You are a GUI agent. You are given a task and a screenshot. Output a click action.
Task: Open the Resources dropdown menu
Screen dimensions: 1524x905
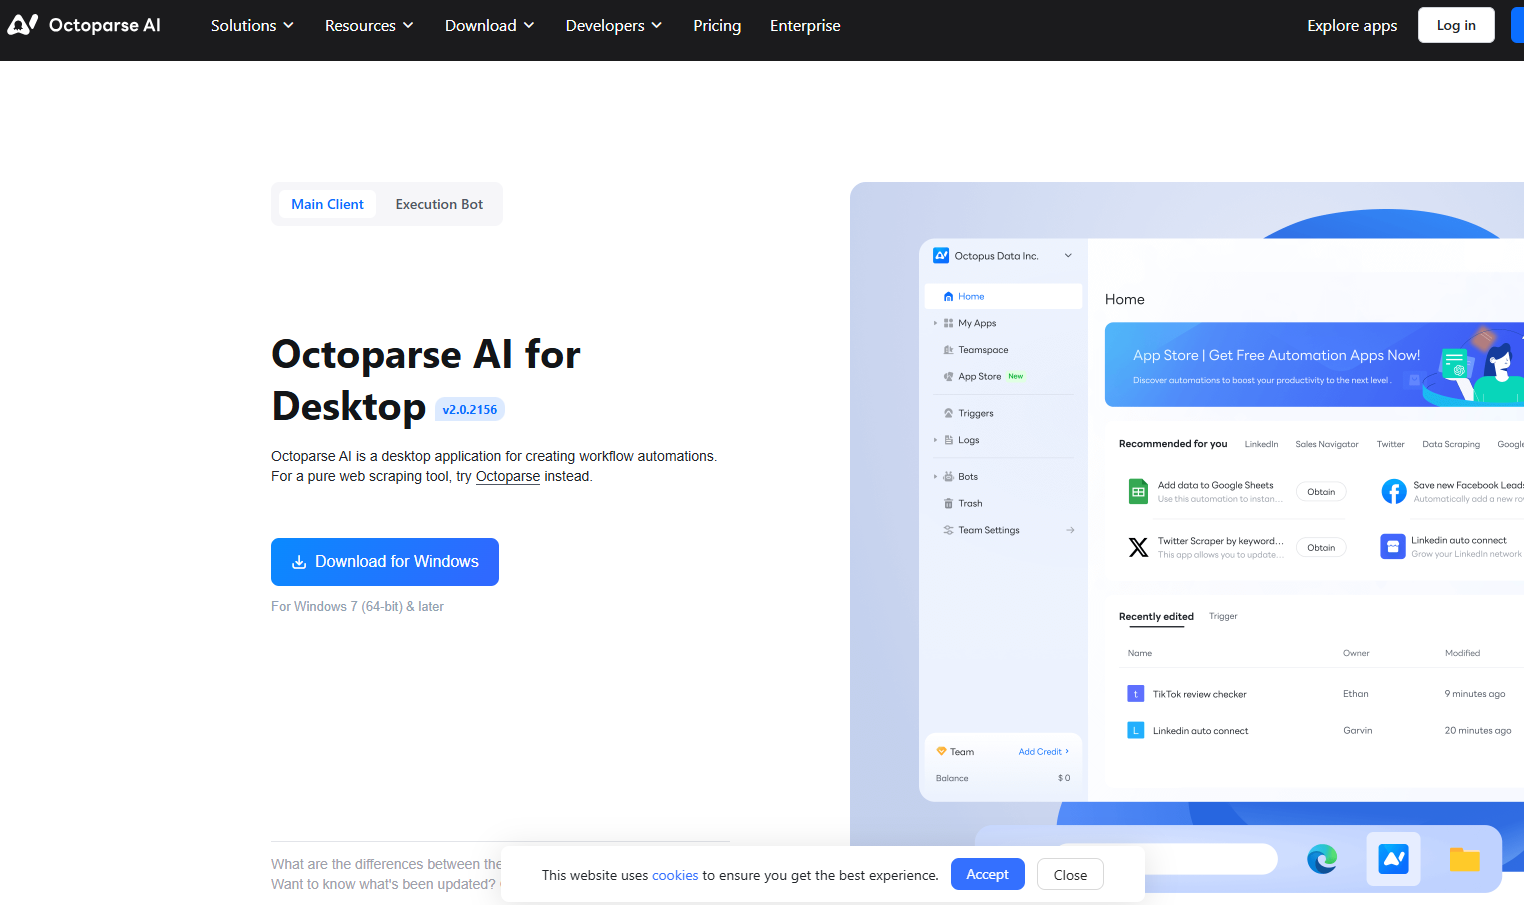point(369,25)
